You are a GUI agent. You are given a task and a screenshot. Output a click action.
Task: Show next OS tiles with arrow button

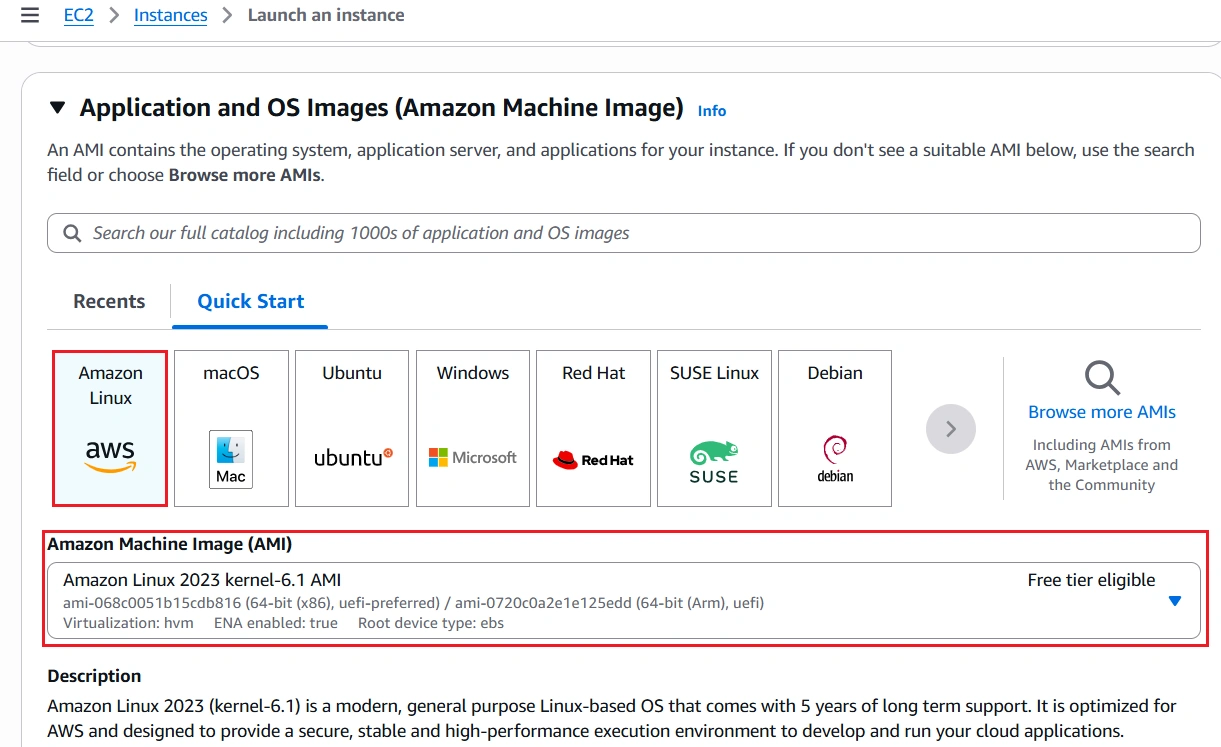pyautogui.click(x=951, y=429)
